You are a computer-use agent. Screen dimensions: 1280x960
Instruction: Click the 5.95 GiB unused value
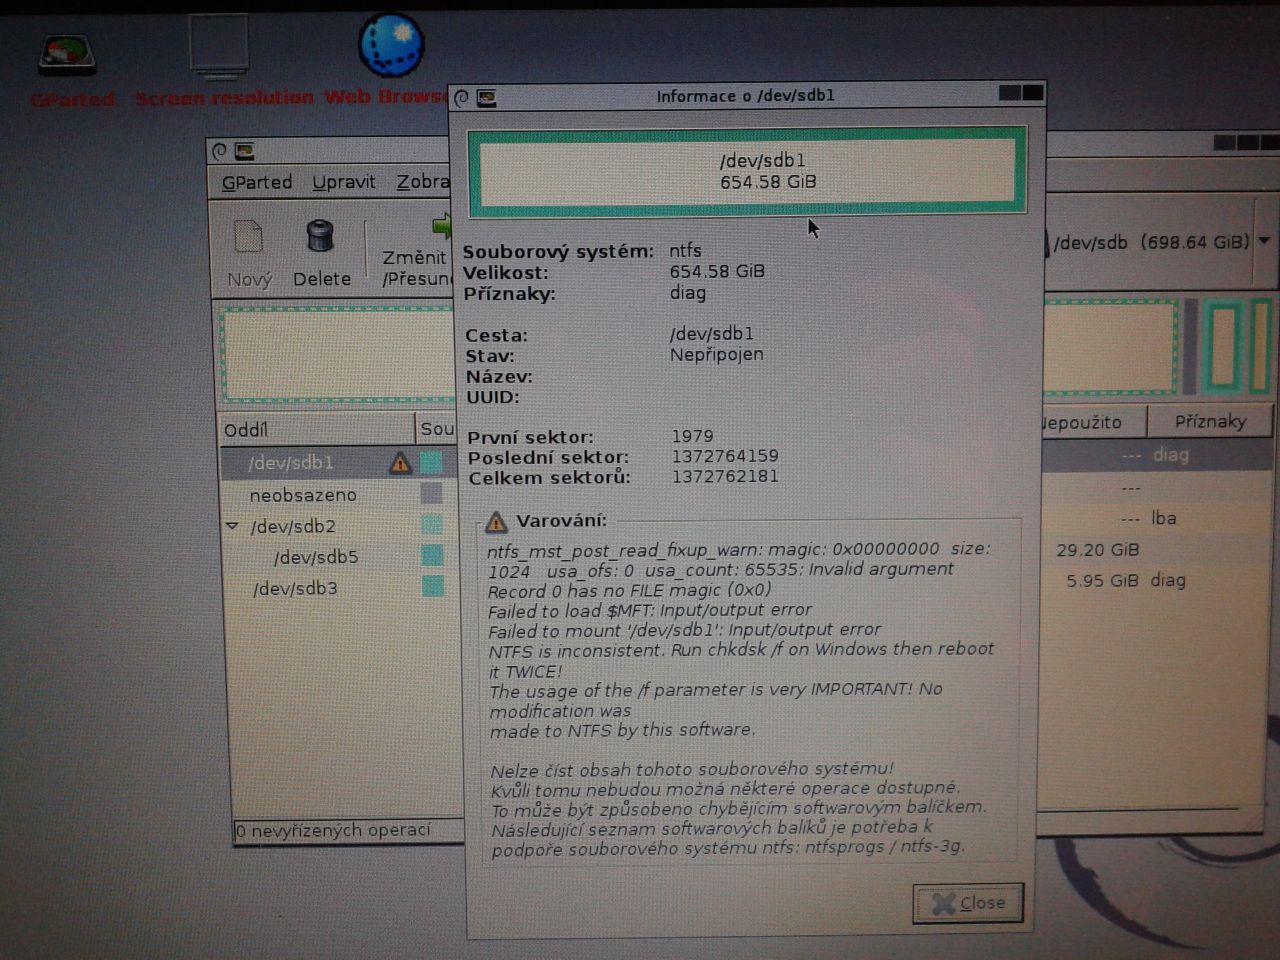tap(1102, 580)
